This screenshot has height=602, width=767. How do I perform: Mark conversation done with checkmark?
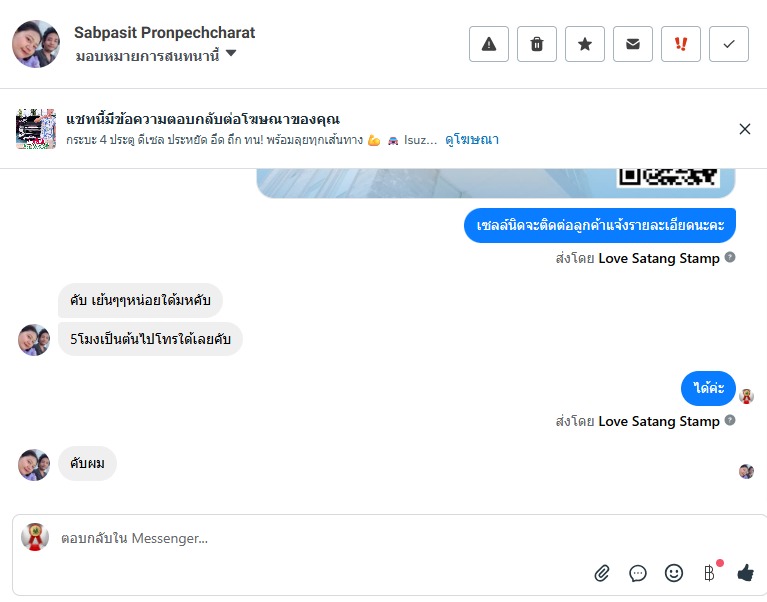click(728, 44)
